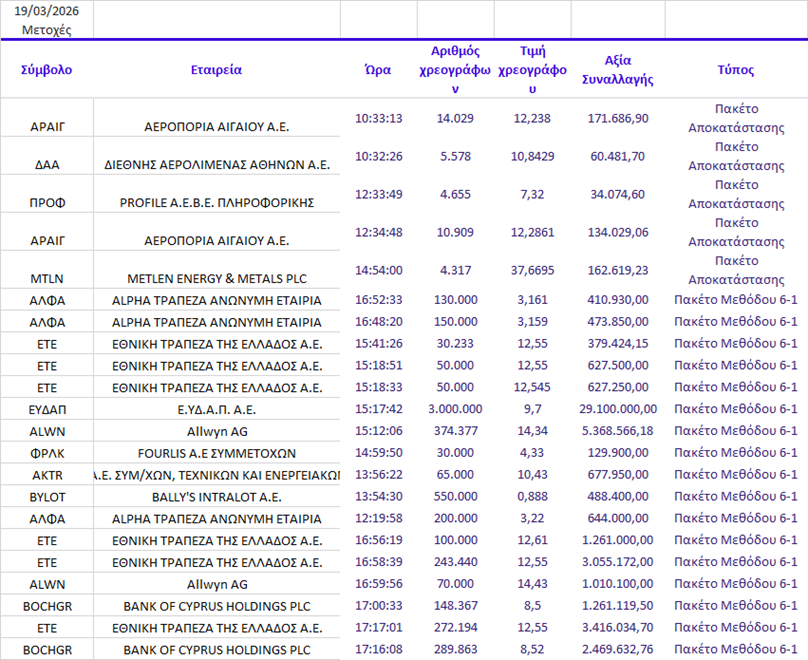
Task: Select the ΕΥΔΑΠ symbol cell
Action: (x=46, y=410)
